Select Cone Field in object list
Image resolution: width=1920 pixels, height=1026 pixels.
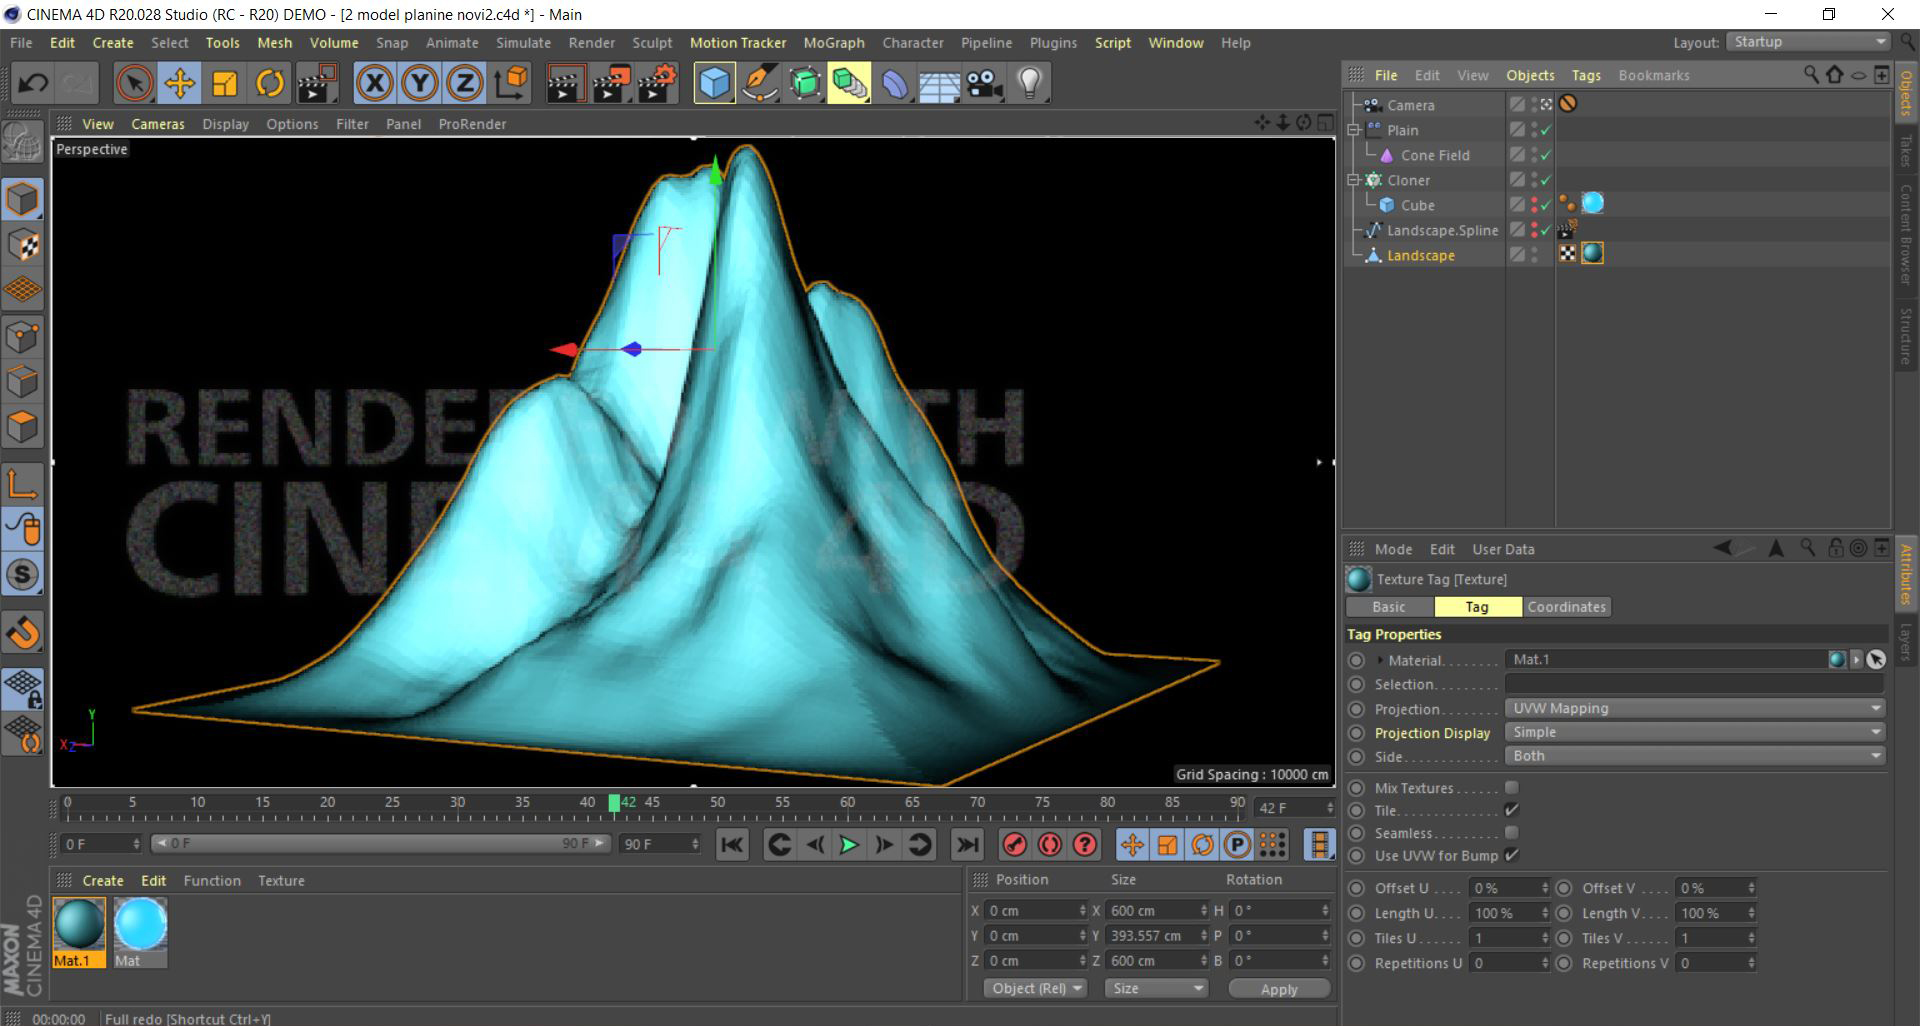tap(1435, 155)
